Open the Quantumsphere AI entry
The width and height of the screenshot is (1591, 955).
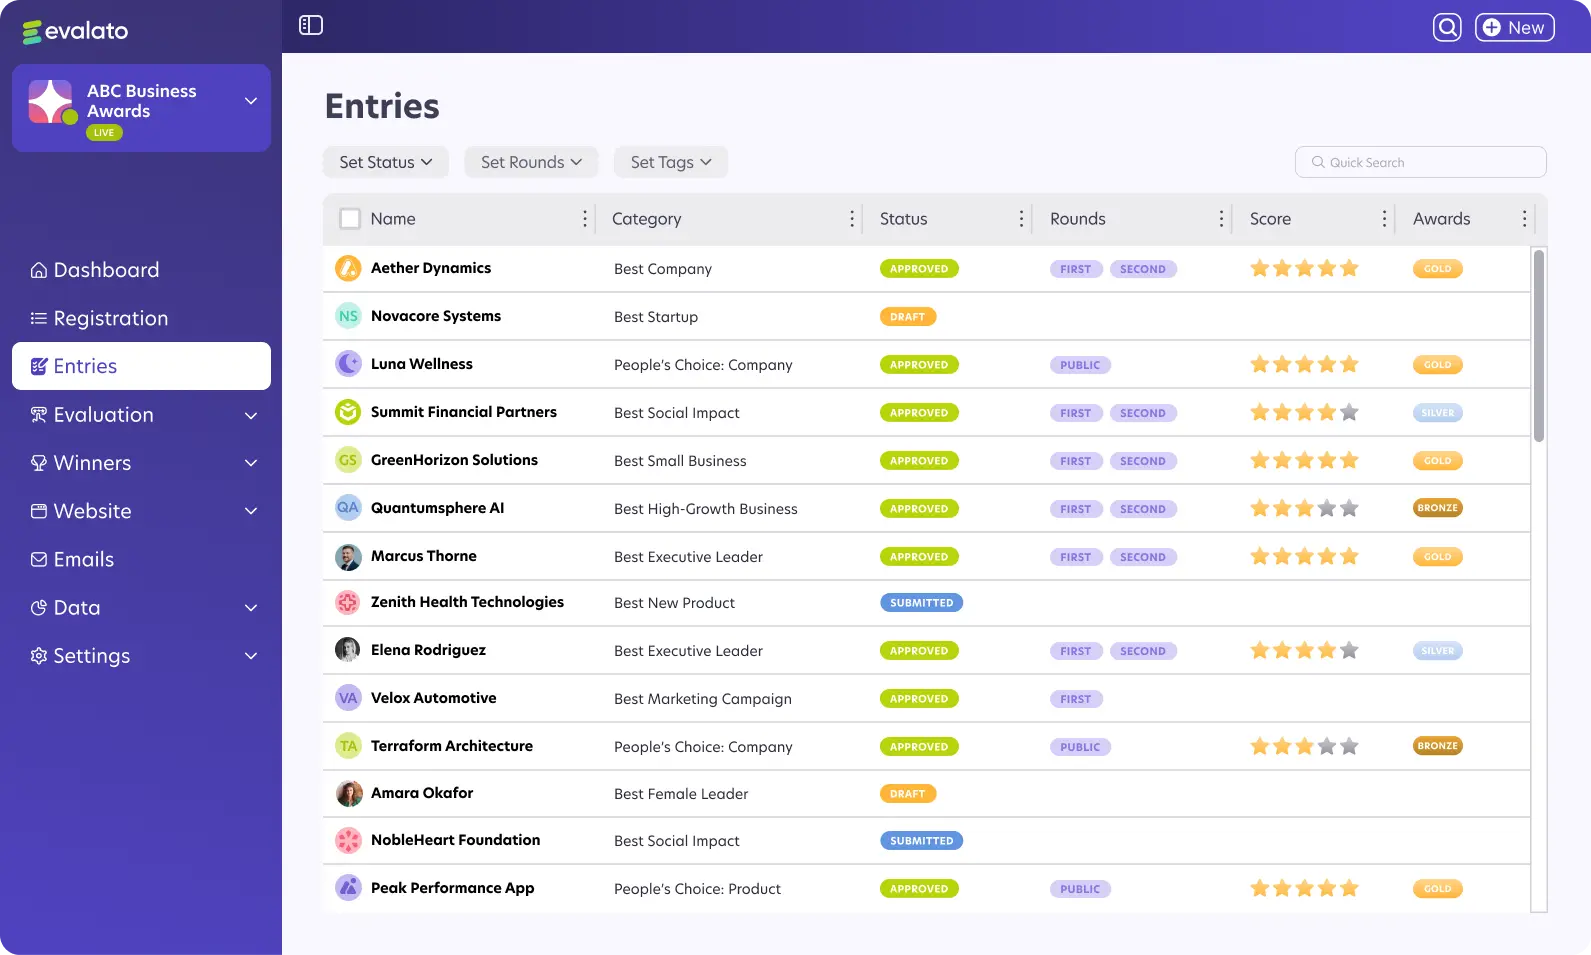(x=438, y=508)
